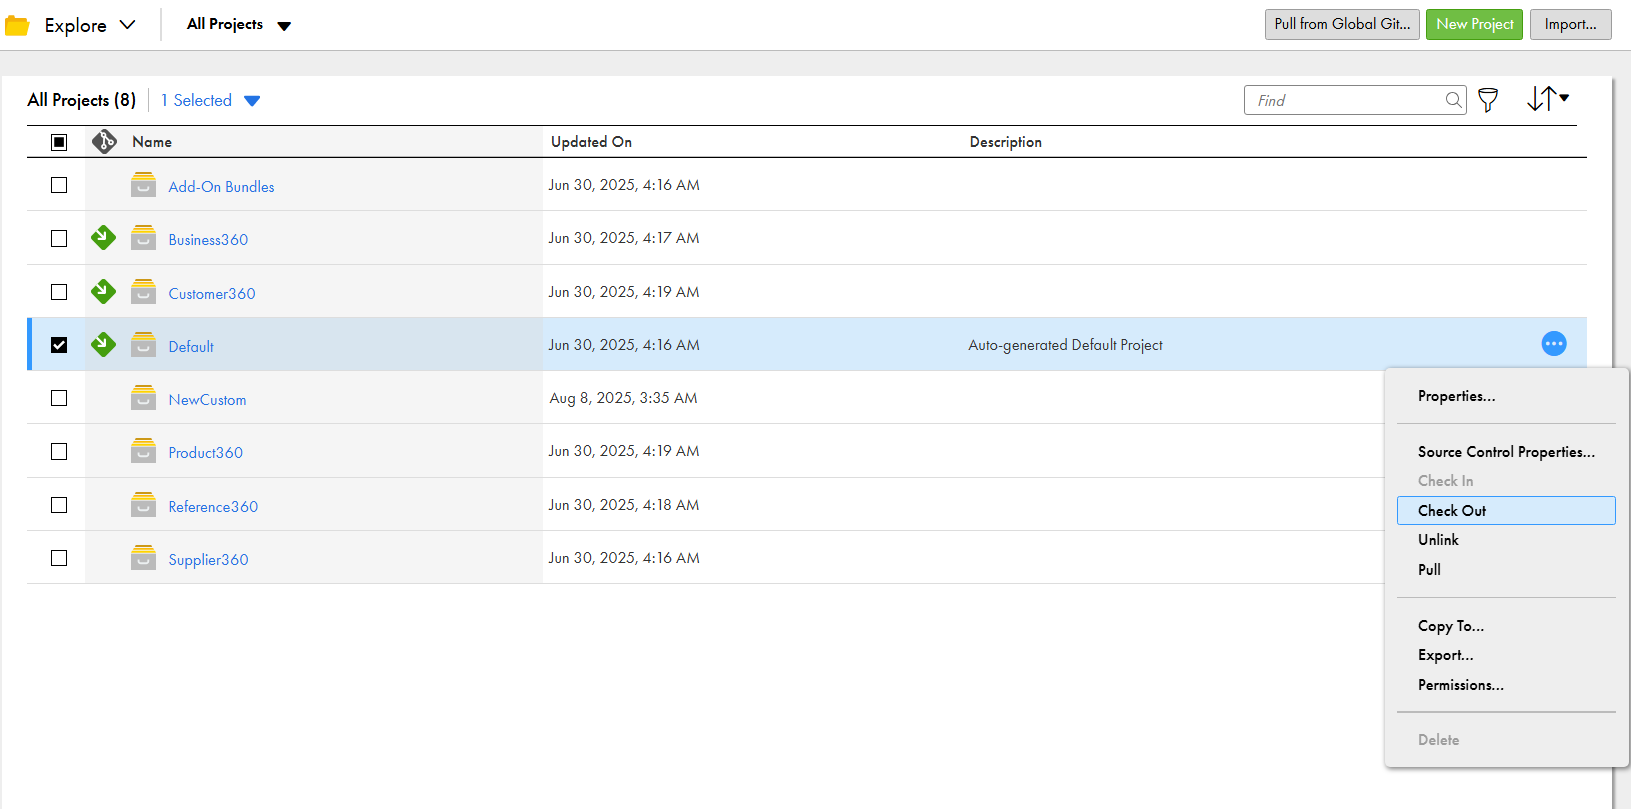This screenshot has height=809, width=1631.
Task: Open the NewCustom project link
Action: pos(207,400)
